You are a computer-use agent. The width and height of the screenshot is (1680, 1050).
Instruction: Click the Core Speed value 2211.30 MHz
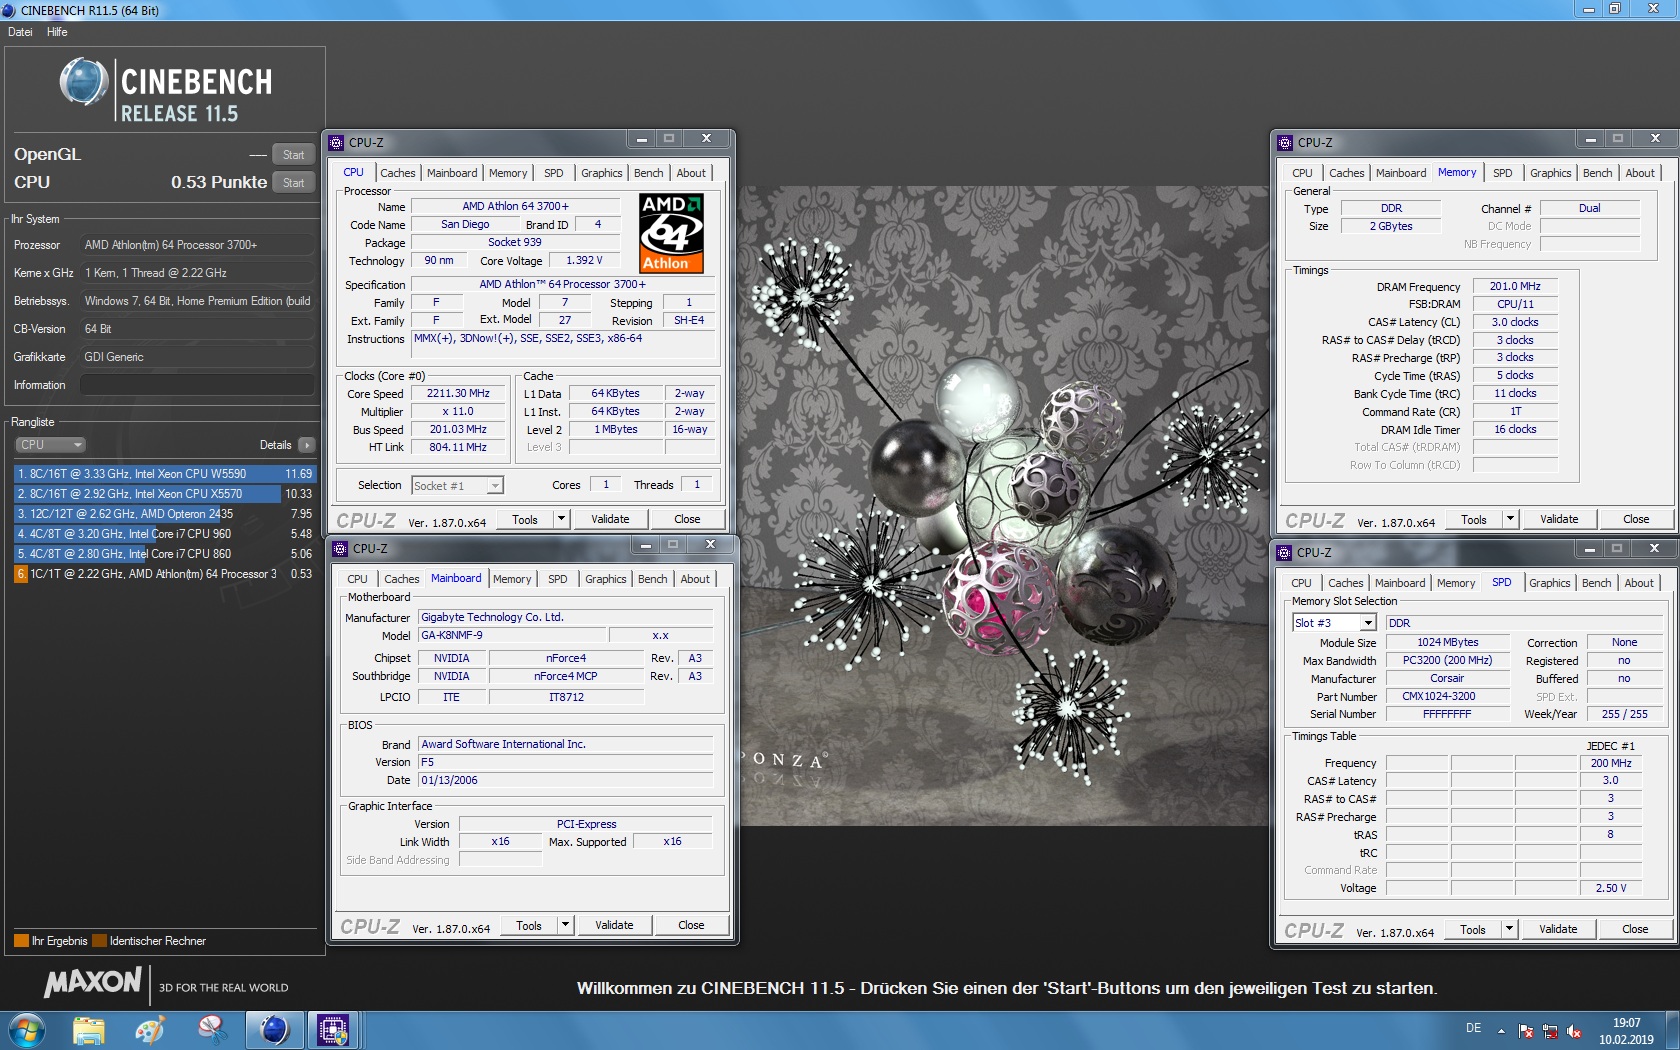(x=458, y=394)
